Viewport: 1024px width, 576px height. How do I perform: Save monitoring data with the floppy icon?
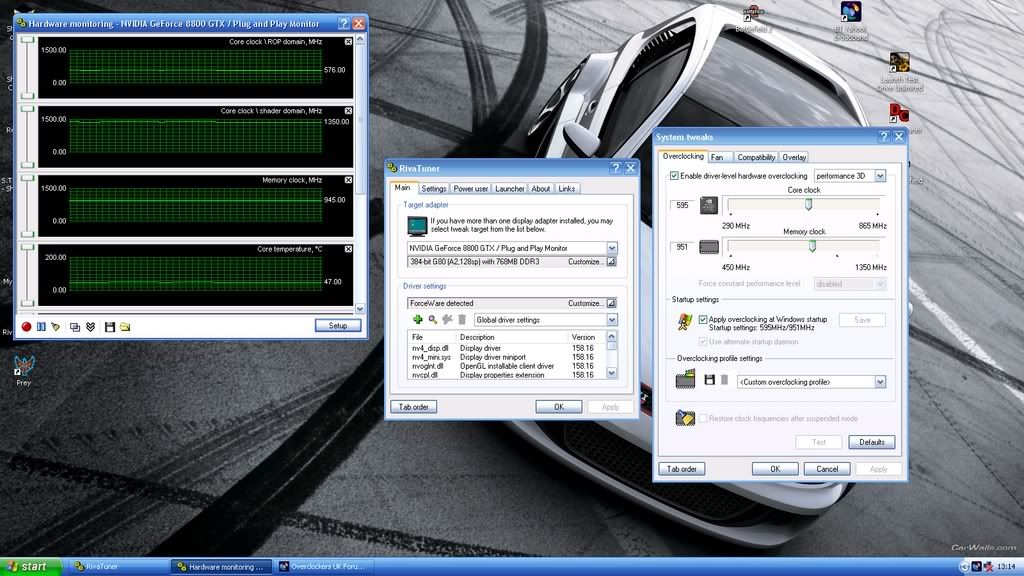pos(110,327)
